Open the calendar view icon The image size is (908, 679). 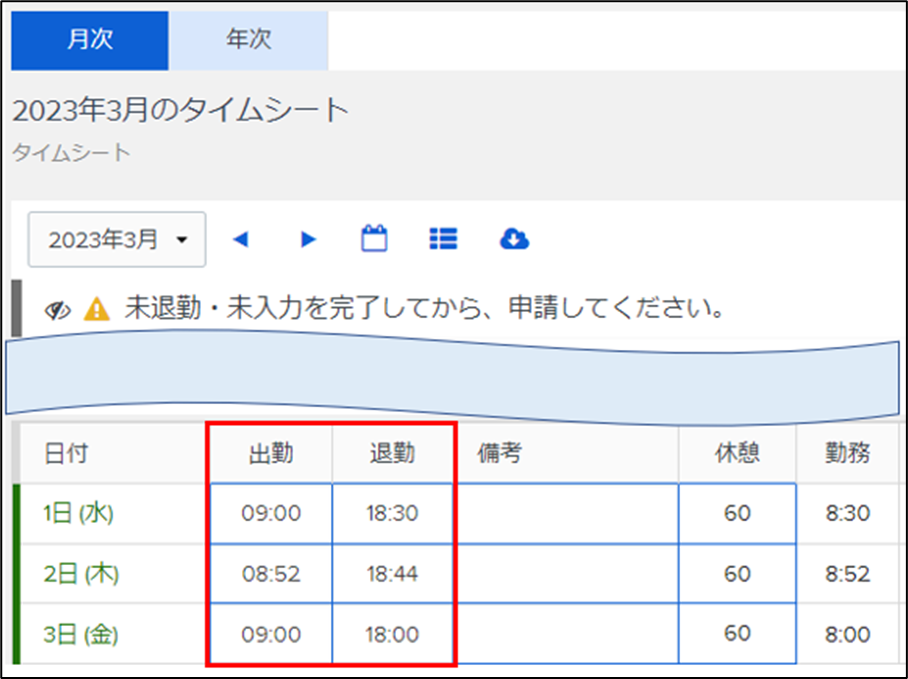tap(374, 238)
